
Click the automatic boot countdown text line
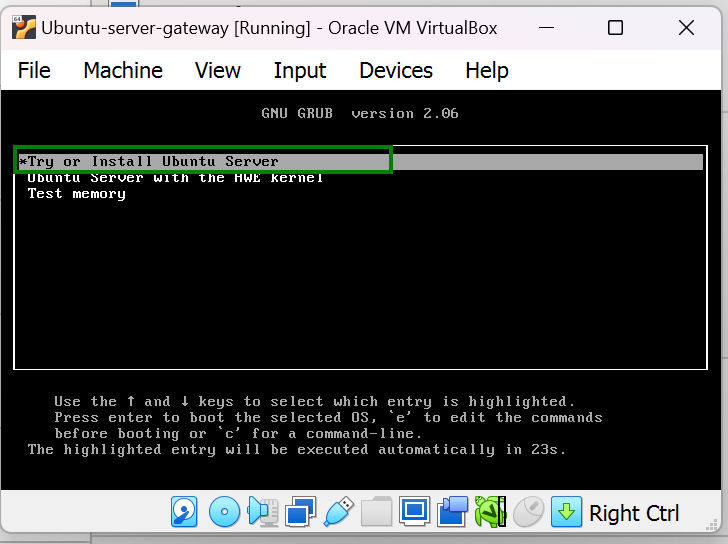pos(297,449)
